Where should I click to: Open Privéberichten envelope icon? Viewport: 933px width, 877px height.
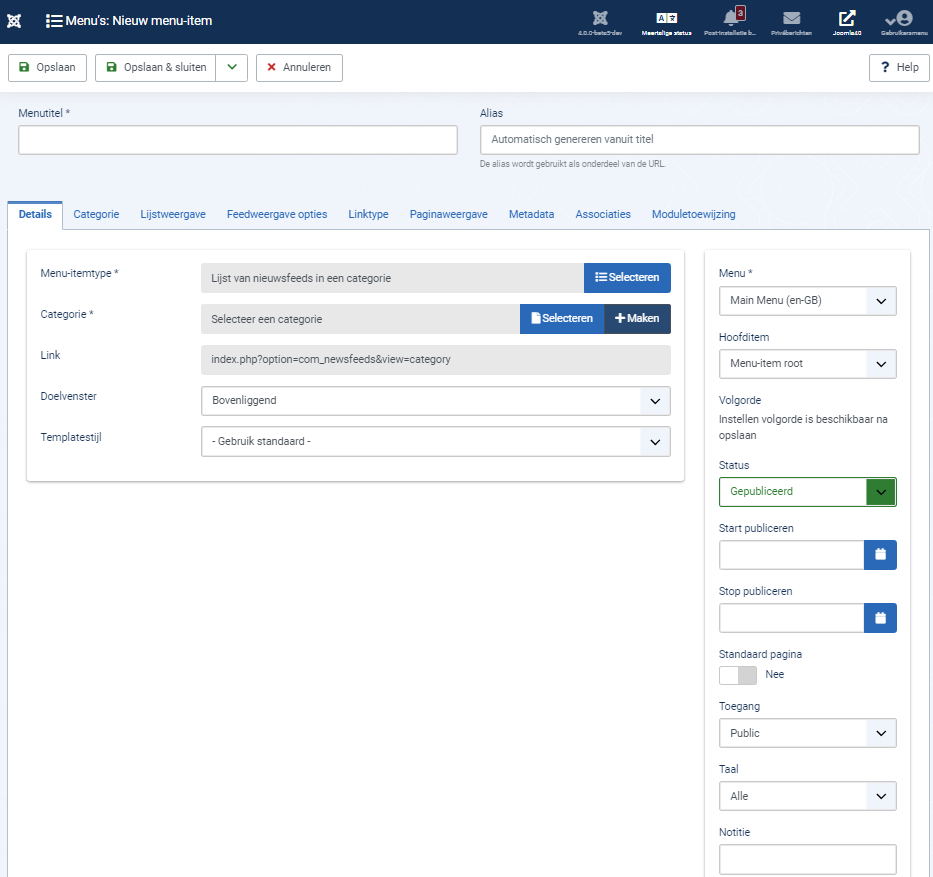[791, 23]
